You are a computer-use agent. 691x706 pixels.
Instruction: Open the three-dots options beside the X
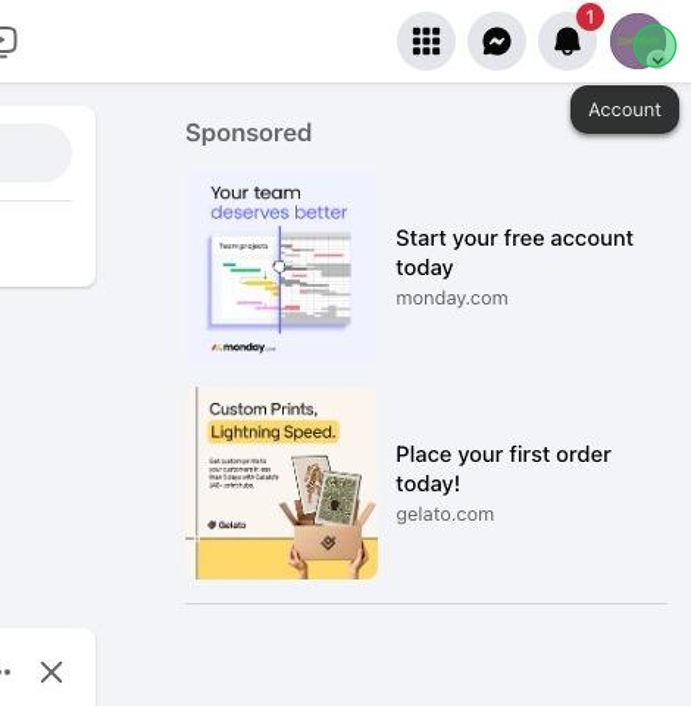point(5,672)
